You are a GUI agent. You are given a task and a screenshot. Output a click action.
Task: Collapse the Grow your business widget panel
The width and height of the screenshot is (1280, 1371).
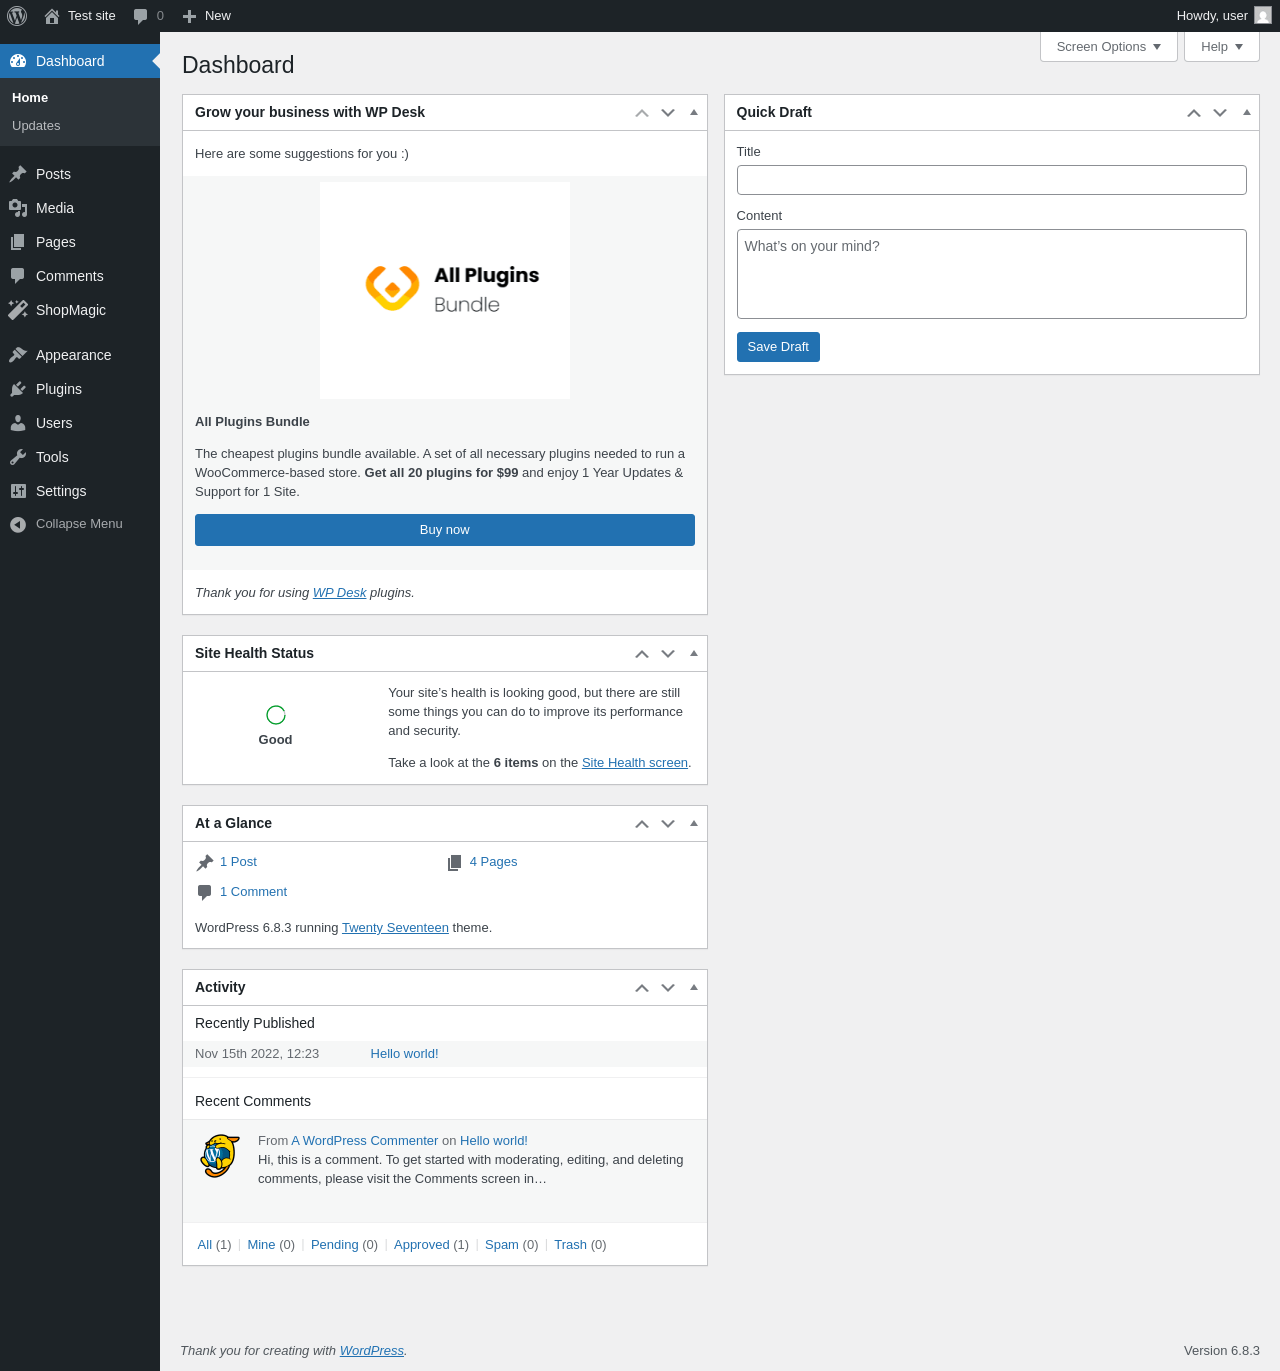pos(694,113)
